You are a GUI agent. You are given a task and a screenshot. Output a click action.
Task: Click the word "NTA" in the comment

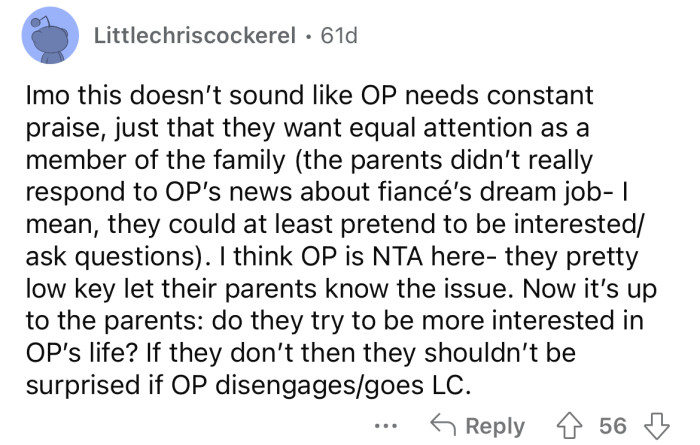pos(397,257)
